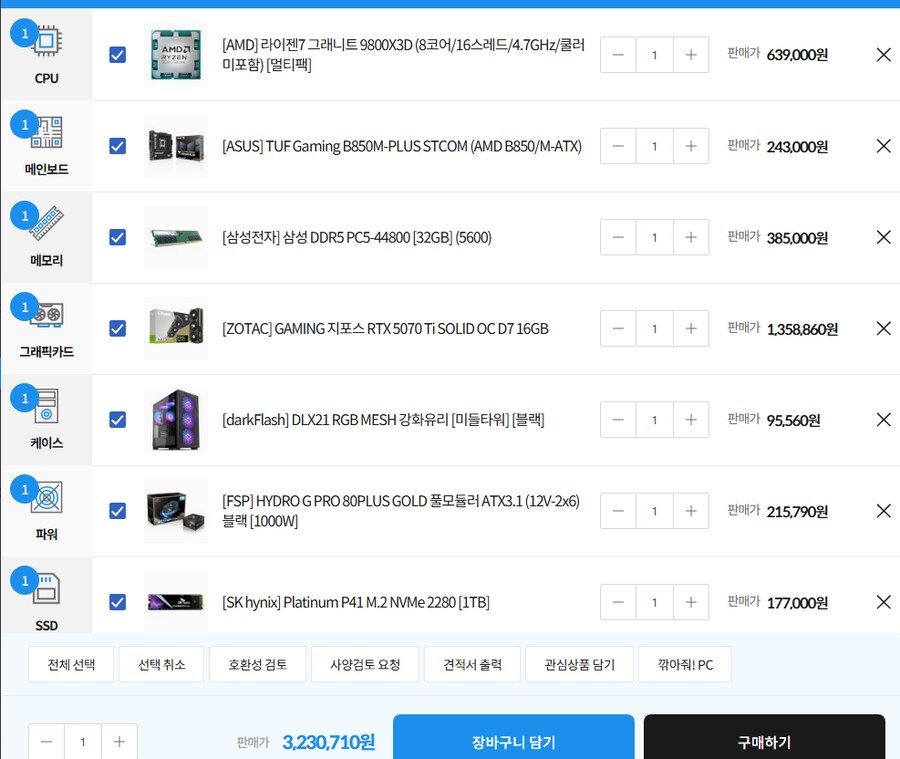Open the 파워 category icon
This screenshot has height=759, width=900.
click(47, 500)
